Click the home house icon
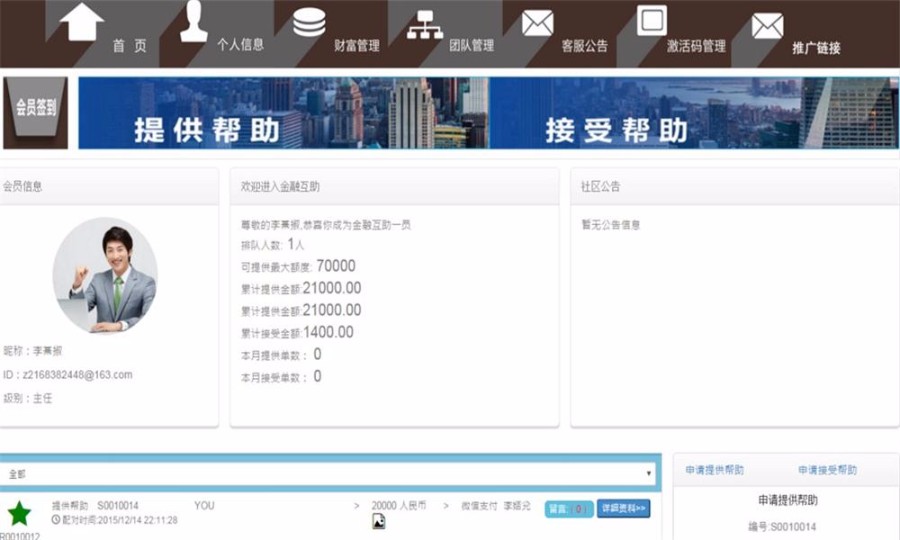900x540 pixels. pyautogui.click(x=82, y=22)
